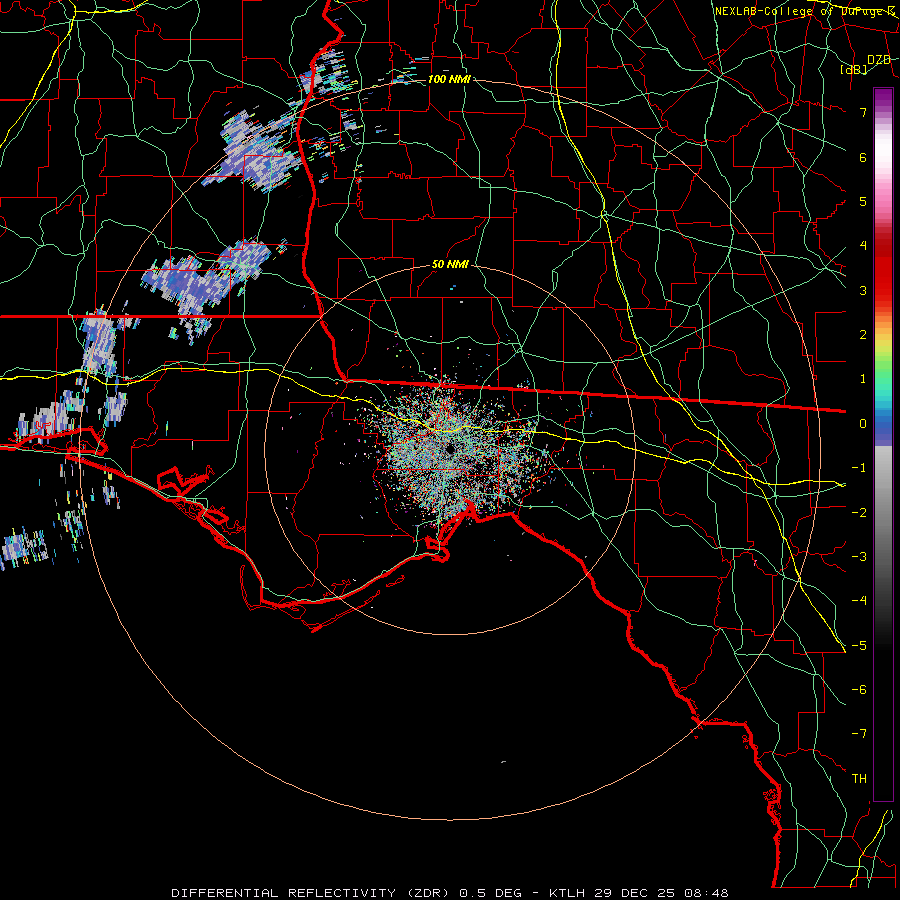Click the "TH" threshold label on the scale
900x900 pixels.
(859, 778)
